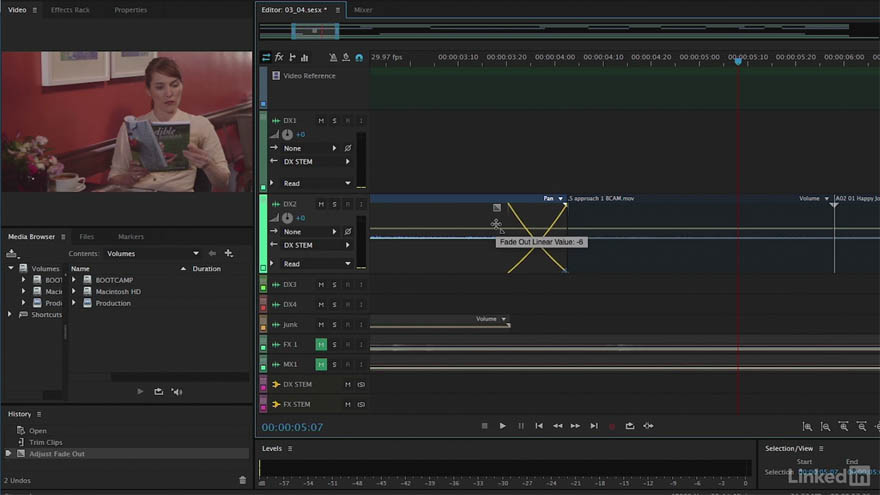880x495 pixels.
Task: Clear history trash icon
Action: pos(242,480)
